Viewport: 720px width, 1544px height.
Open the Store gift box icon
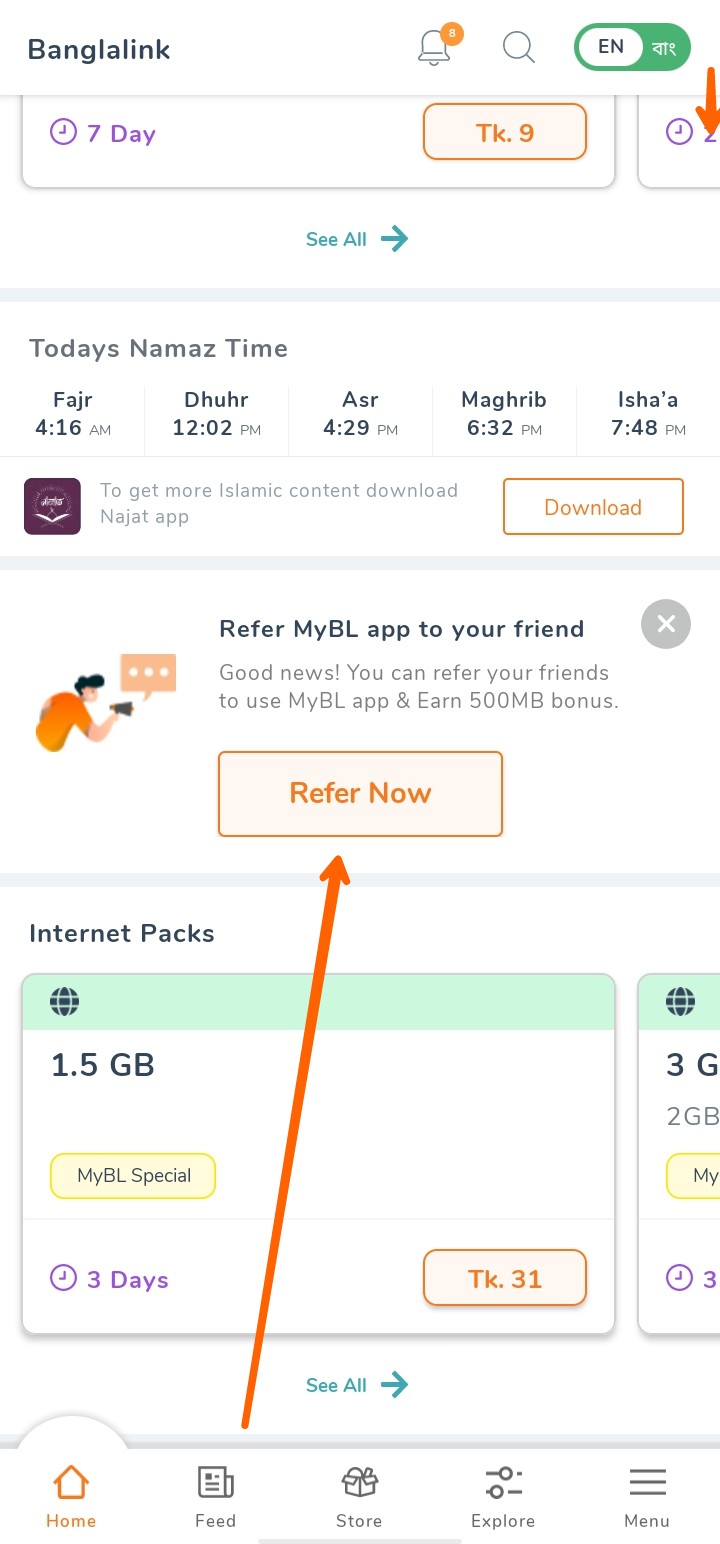[x=359, y=1482]
